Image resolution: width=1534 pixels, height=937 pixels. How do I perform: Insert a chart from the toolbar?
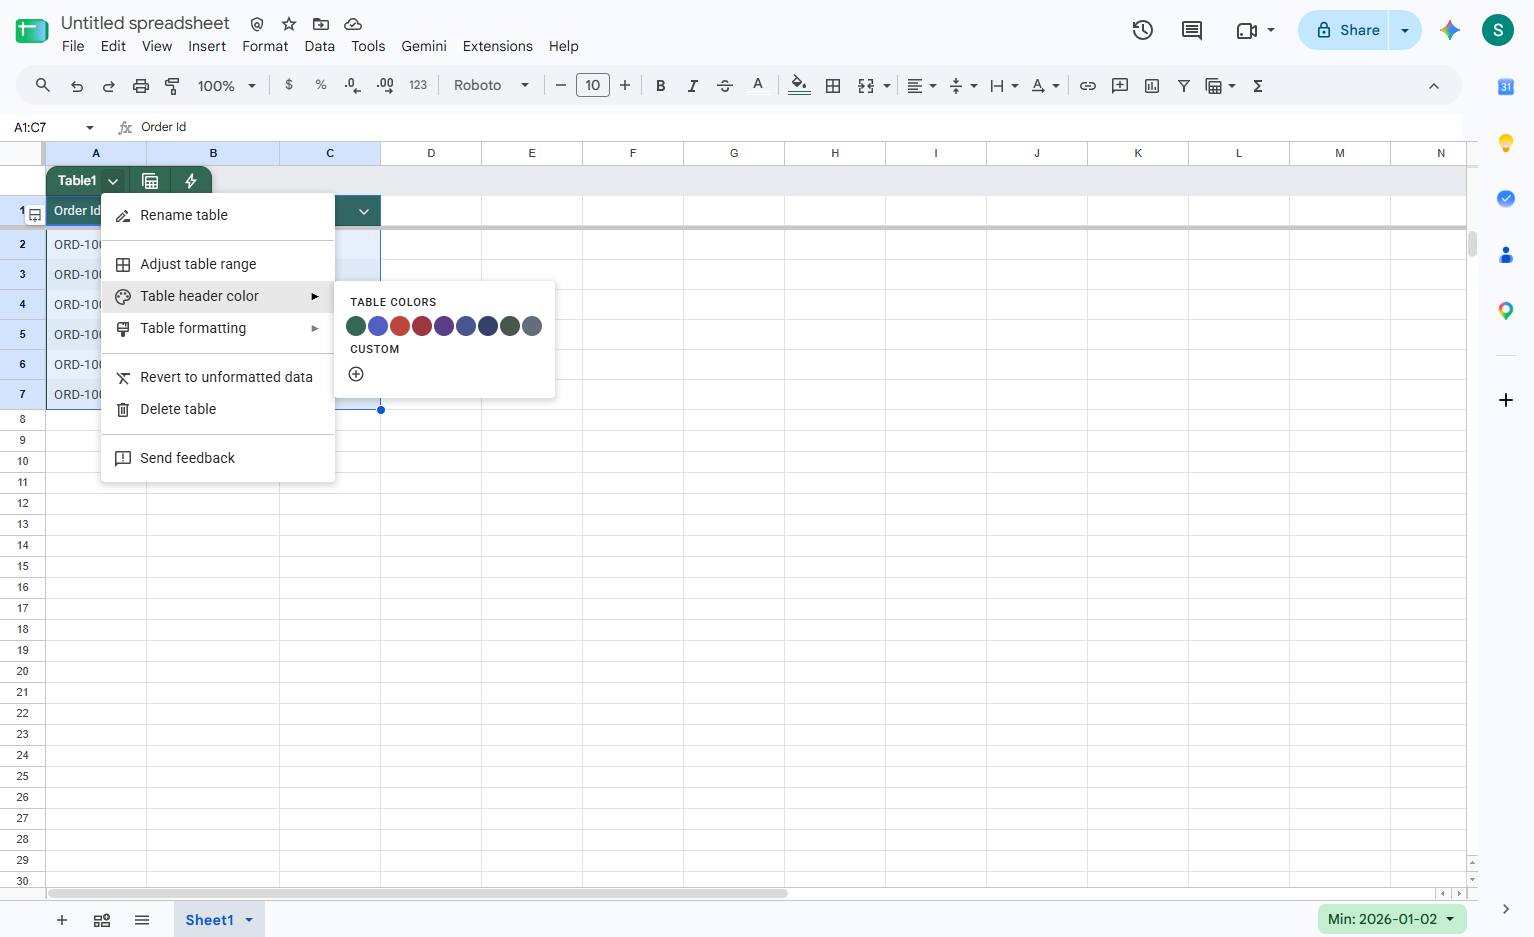coord(1152,86)
